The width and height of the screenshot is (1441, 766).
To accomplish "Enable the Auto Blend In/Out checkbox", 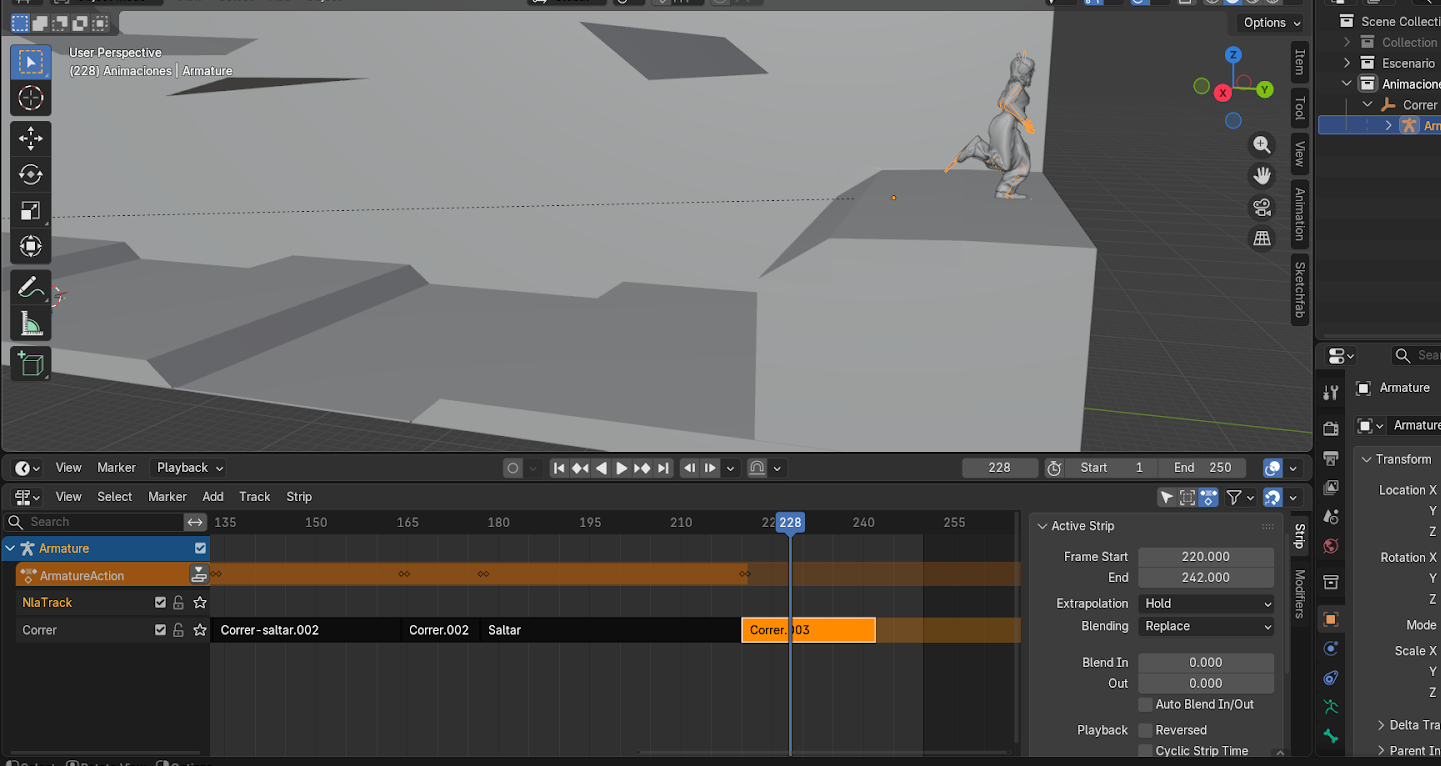I will (1146, 704).
